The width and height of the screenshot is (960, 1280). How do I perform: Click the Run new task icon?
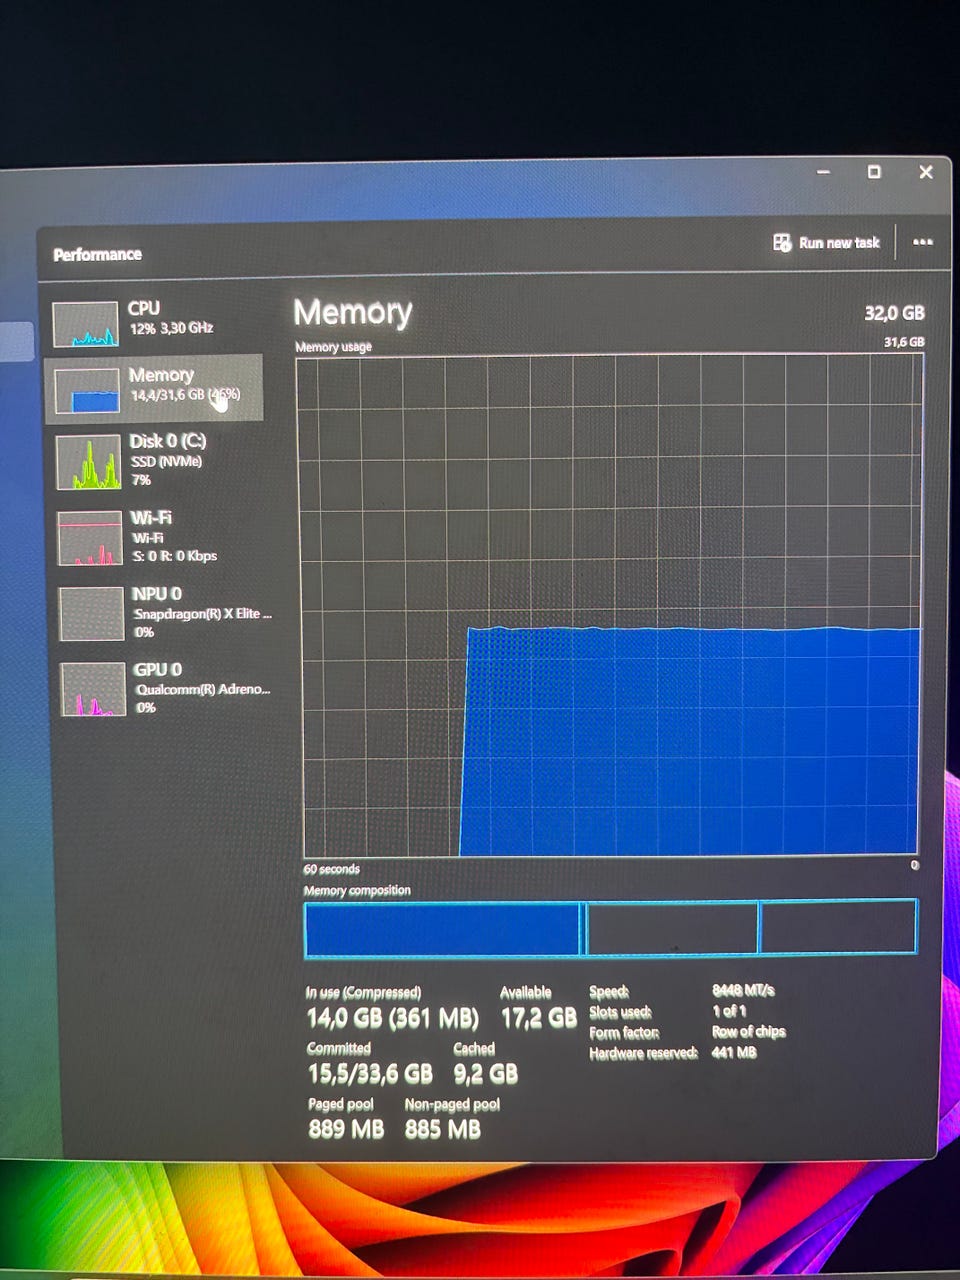[782, 242]
